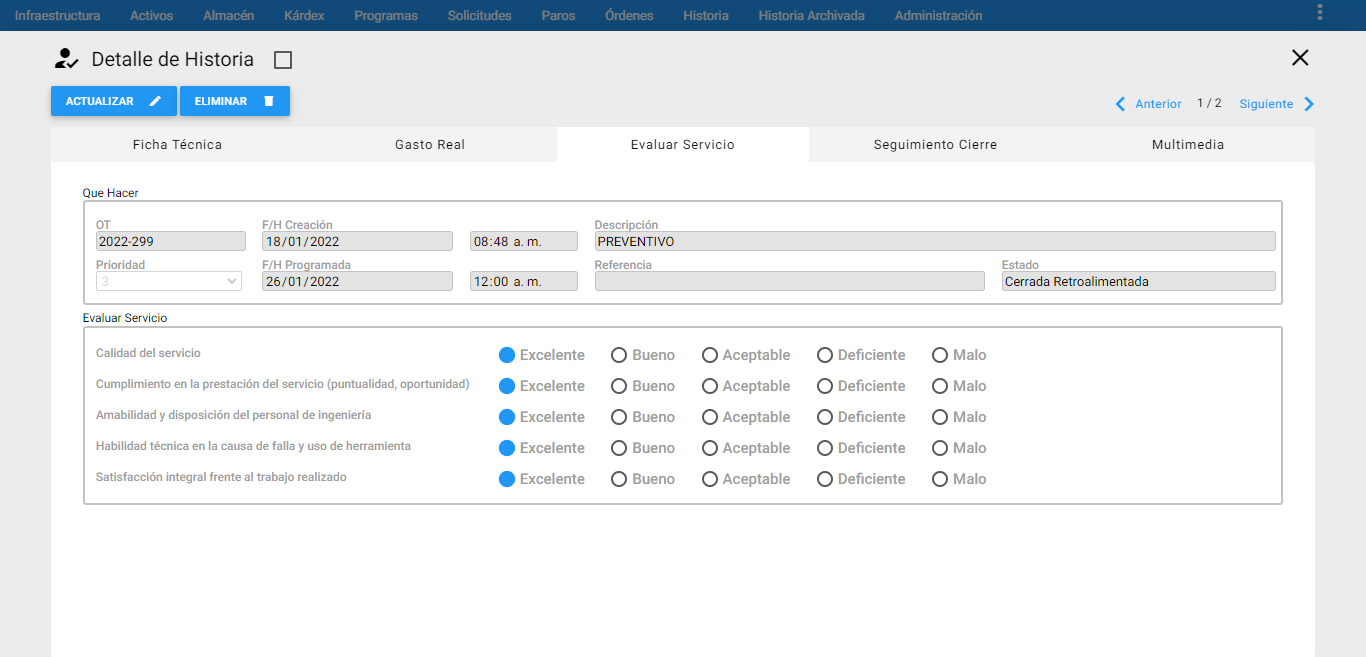This screenshot has width=1366, height=657.
Task: Click the ELIMINAR button
Action: point(235,101)
